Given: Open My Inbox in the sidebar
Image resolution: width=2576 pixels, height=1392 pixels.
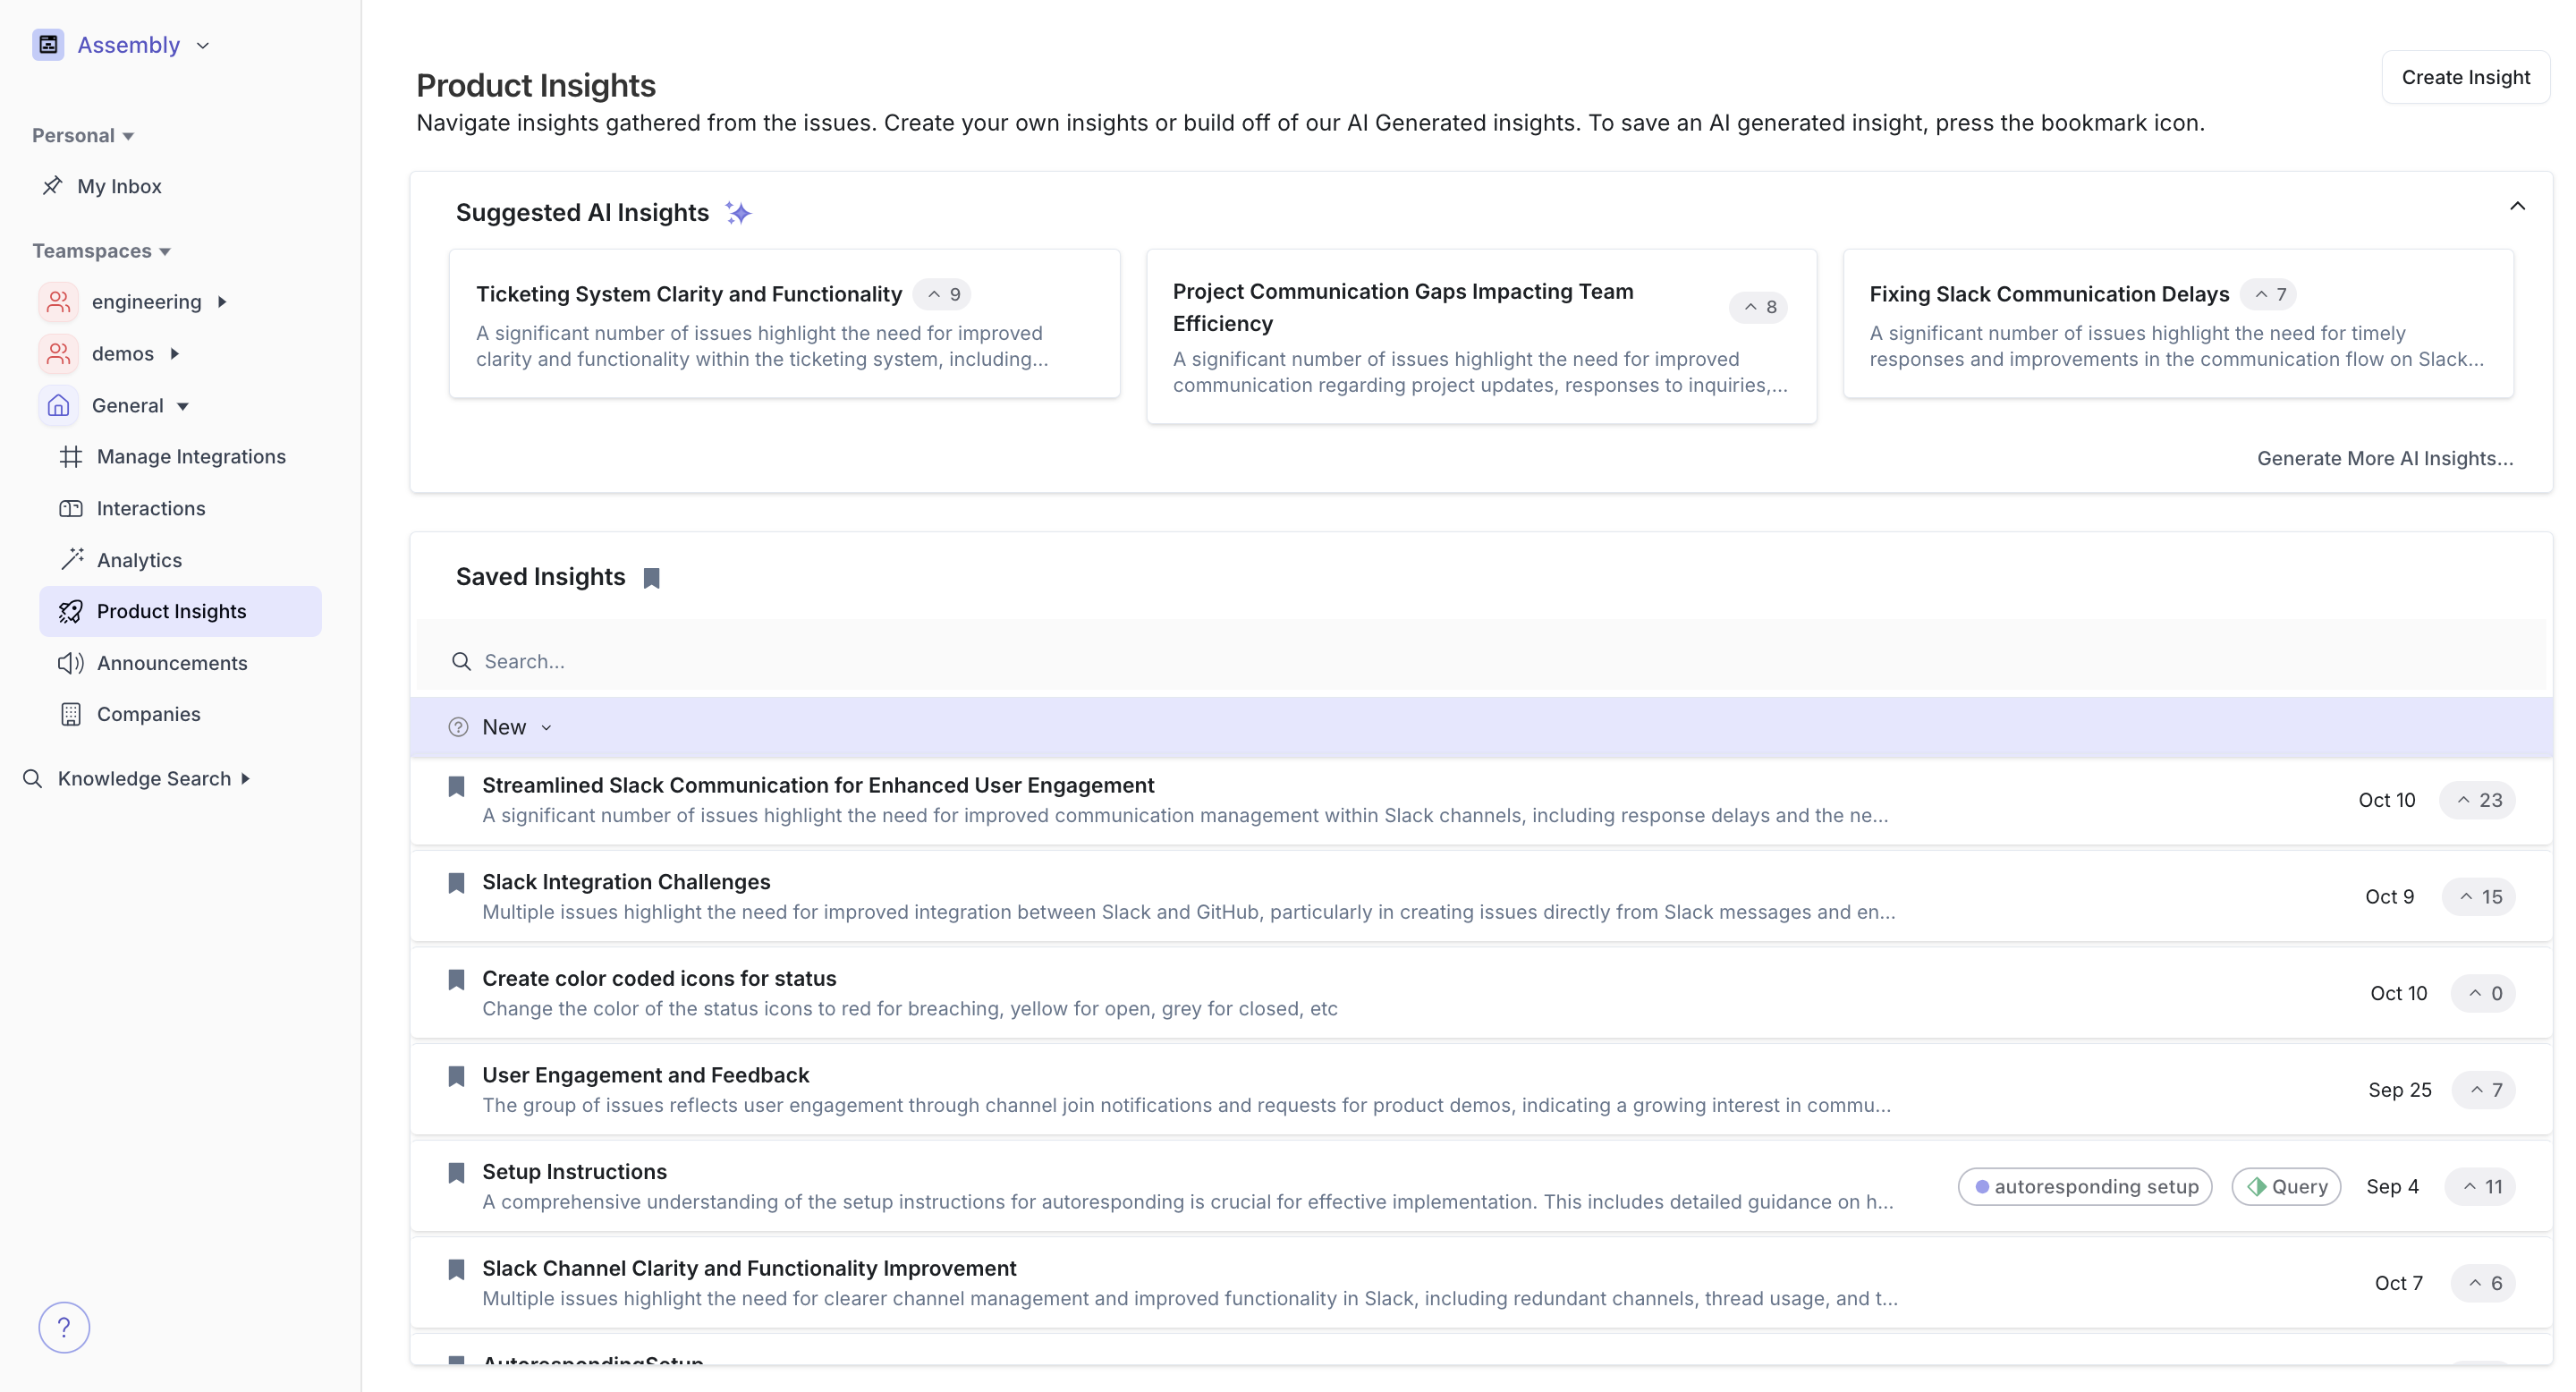Looking at the screenshot, I should [119, 186].
